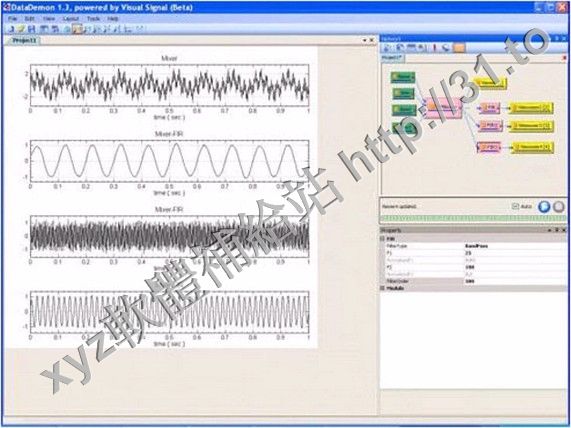
Task: Click the bottom high-frequency sine plot
Action: pos(169,312)
